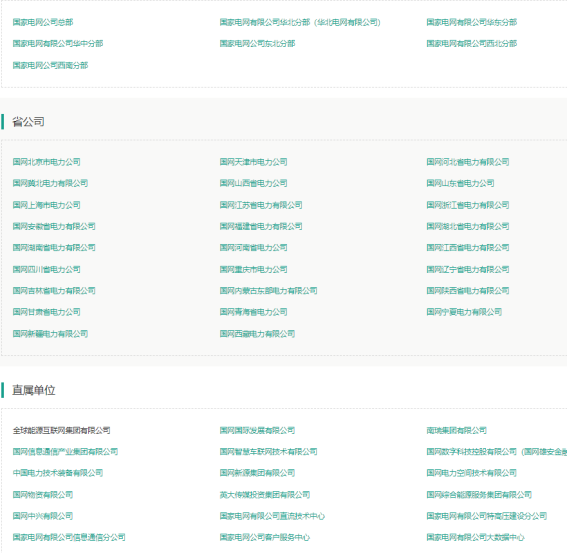The image size is (568, 554).
Task: Visit 国网河北省电力有限公司
Action: pyautogui.click(x=468, y=162)
